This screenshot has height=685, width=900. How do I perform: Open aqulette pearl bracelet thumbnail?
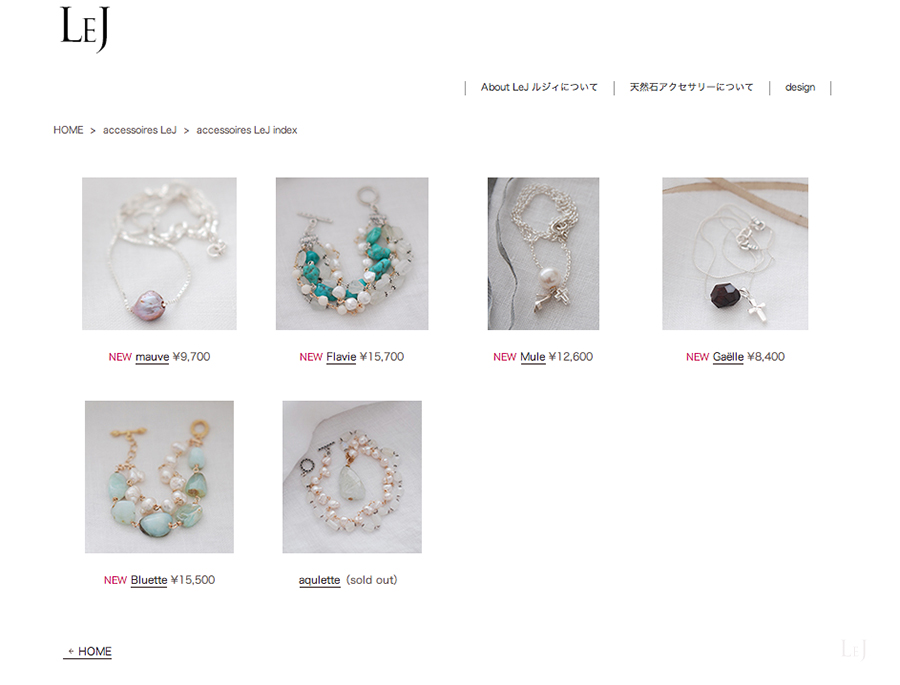[352, 477]
